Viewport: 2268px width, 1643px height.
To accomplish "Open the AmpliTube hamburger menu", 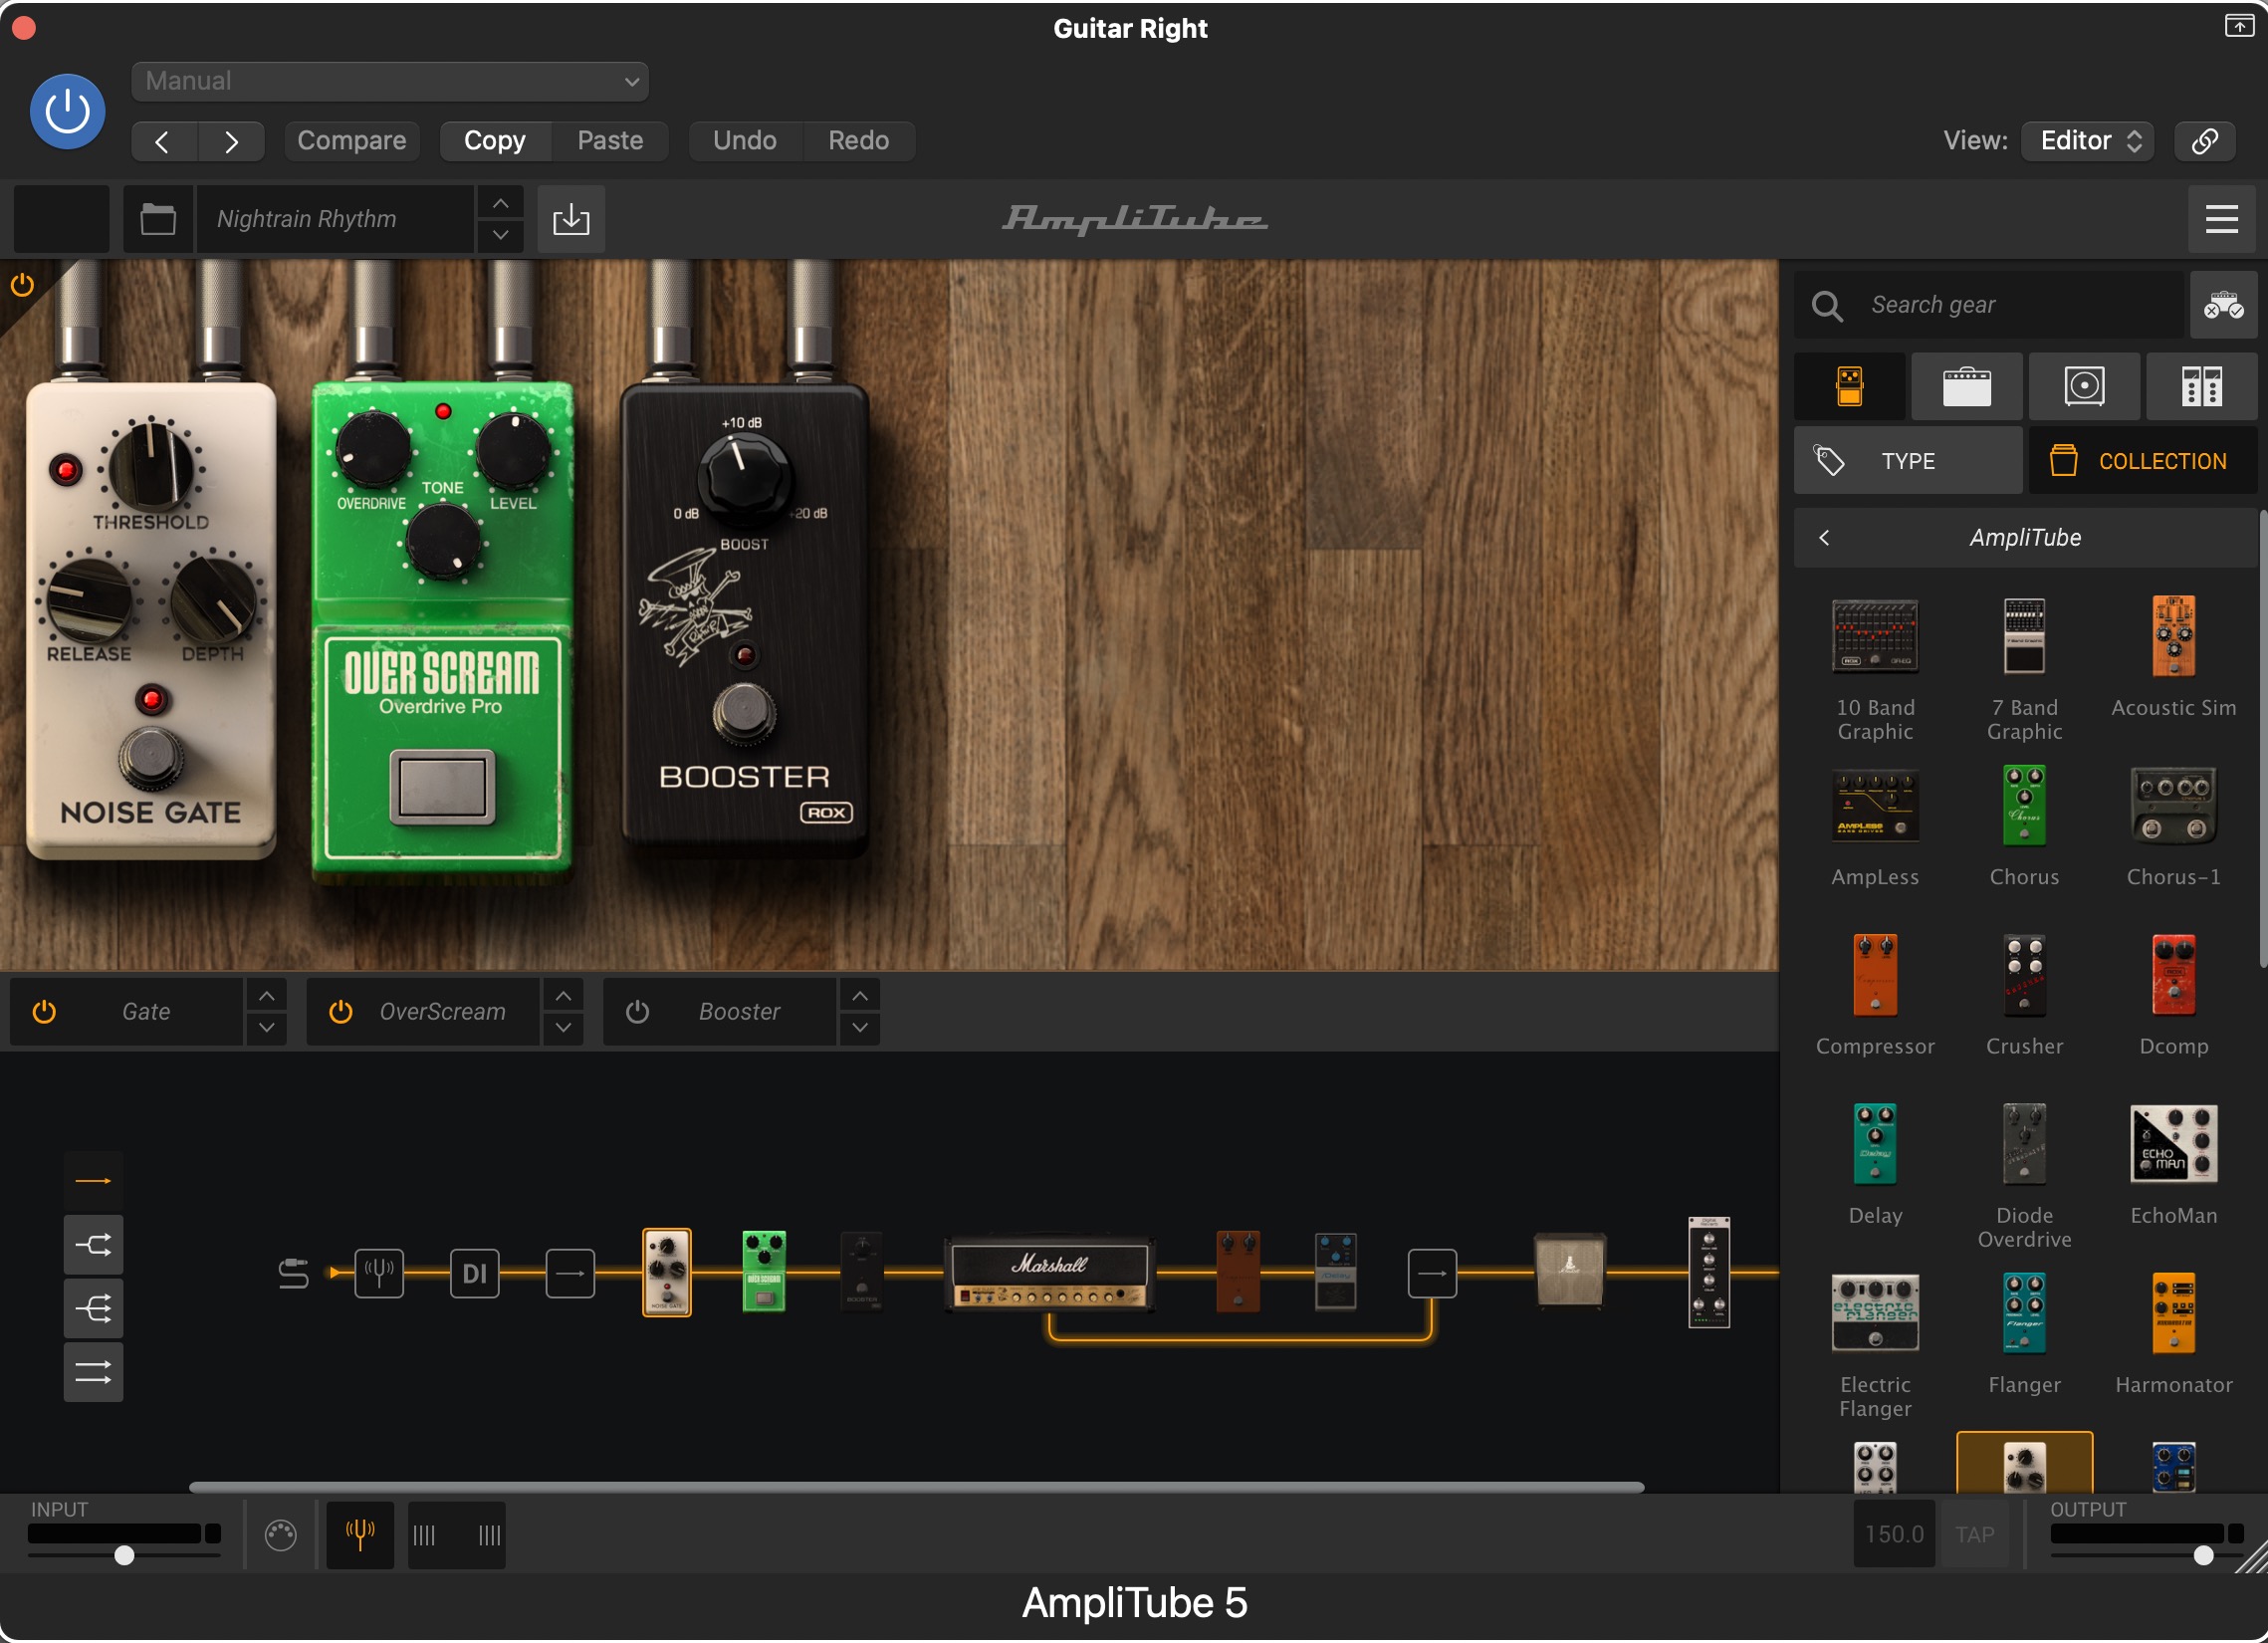I will [2221, 219].
